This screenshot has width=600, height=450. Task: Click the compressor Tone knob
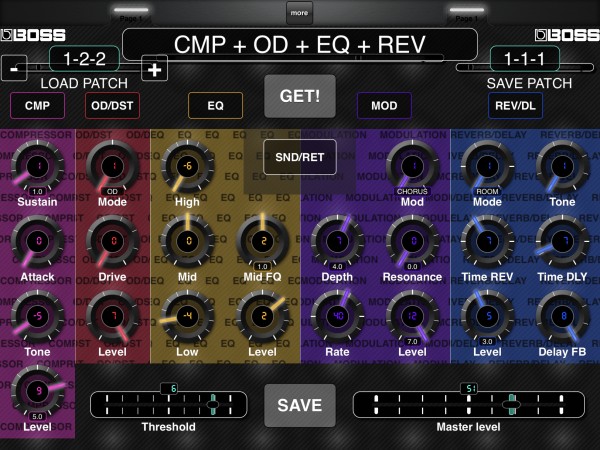pyautogui.click(x=37, y=316)
